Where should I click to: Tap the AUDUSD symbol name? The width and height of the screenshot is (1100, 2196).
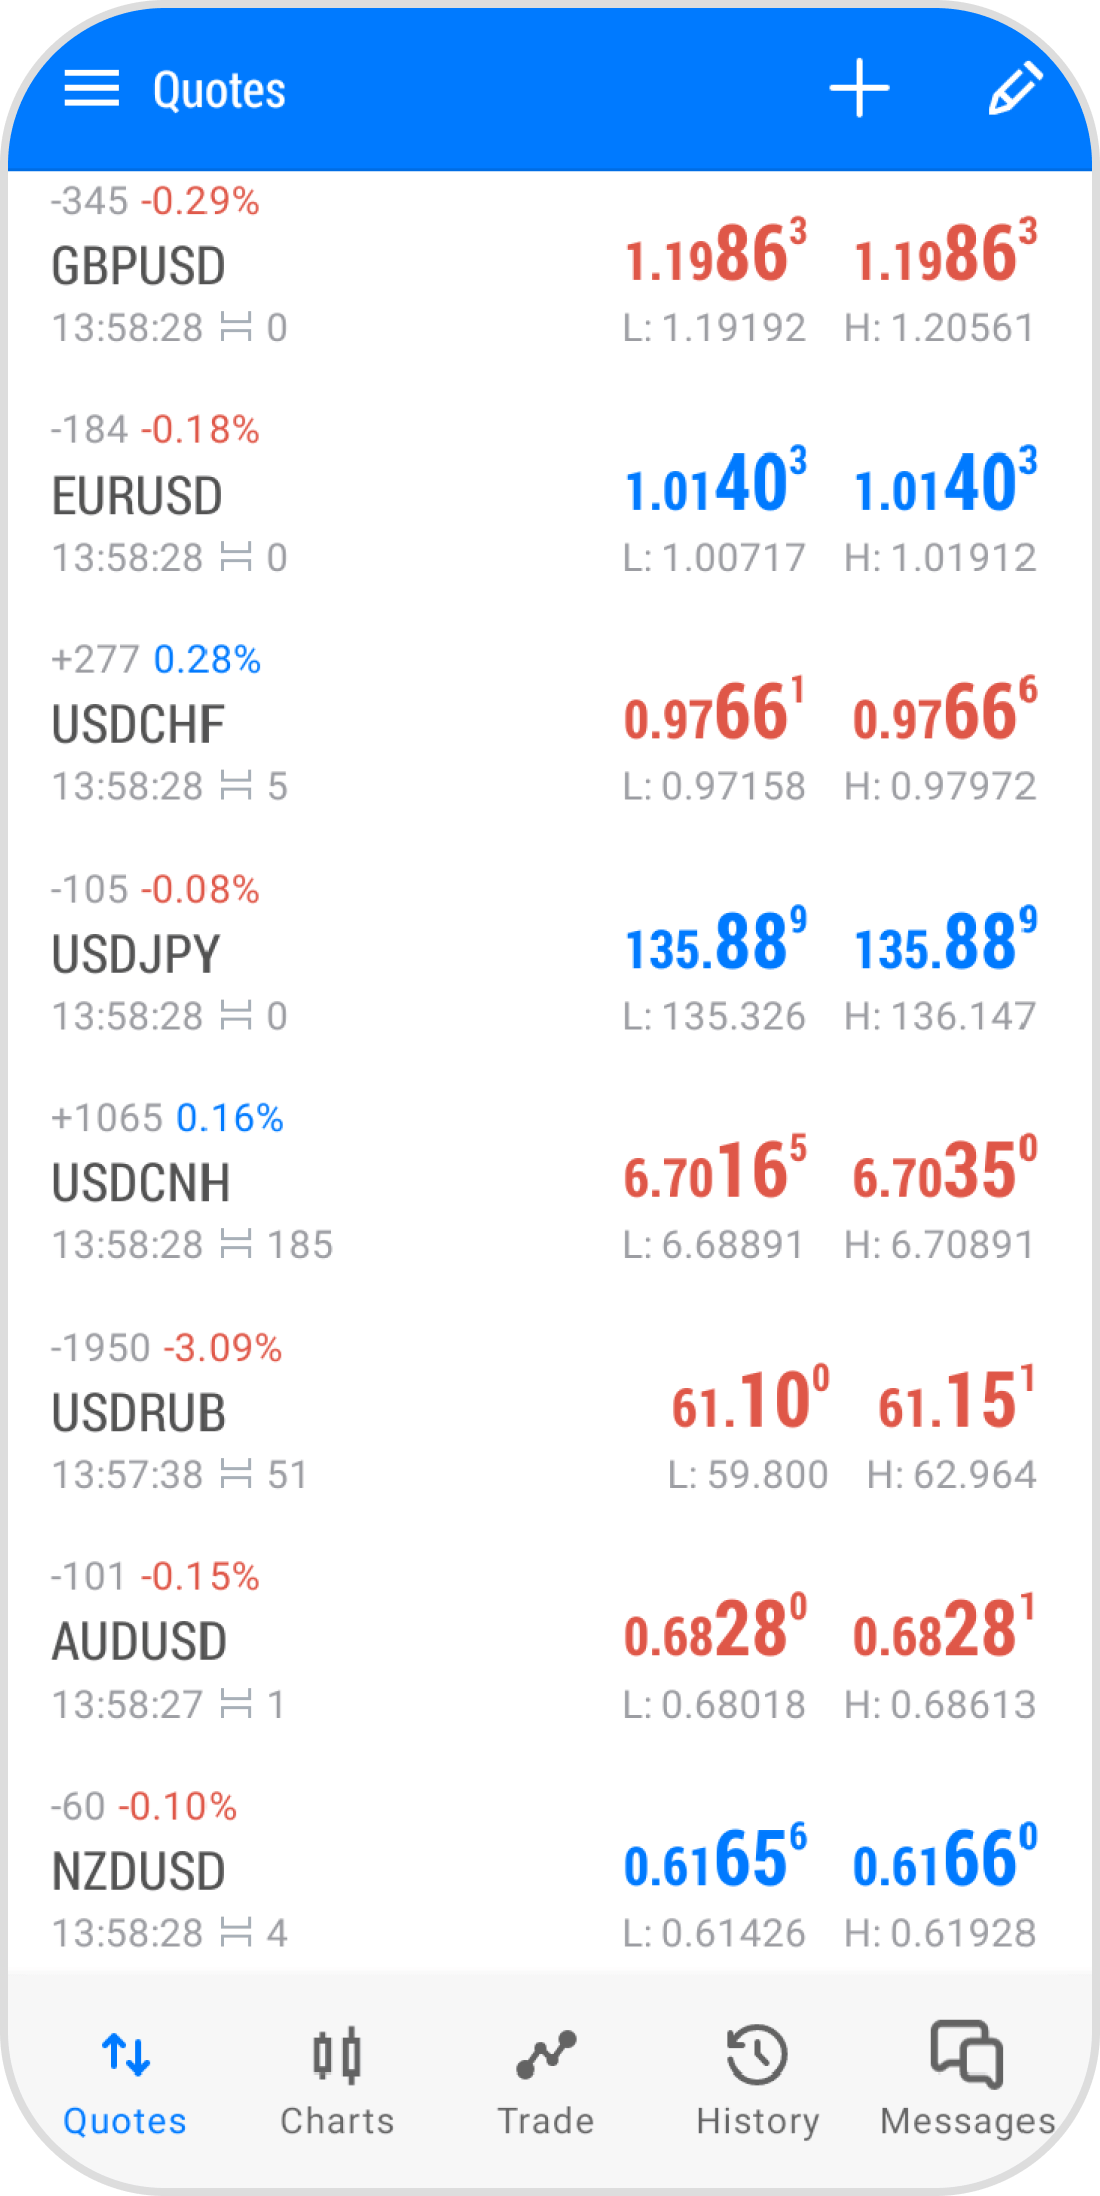pos(139,1642)
